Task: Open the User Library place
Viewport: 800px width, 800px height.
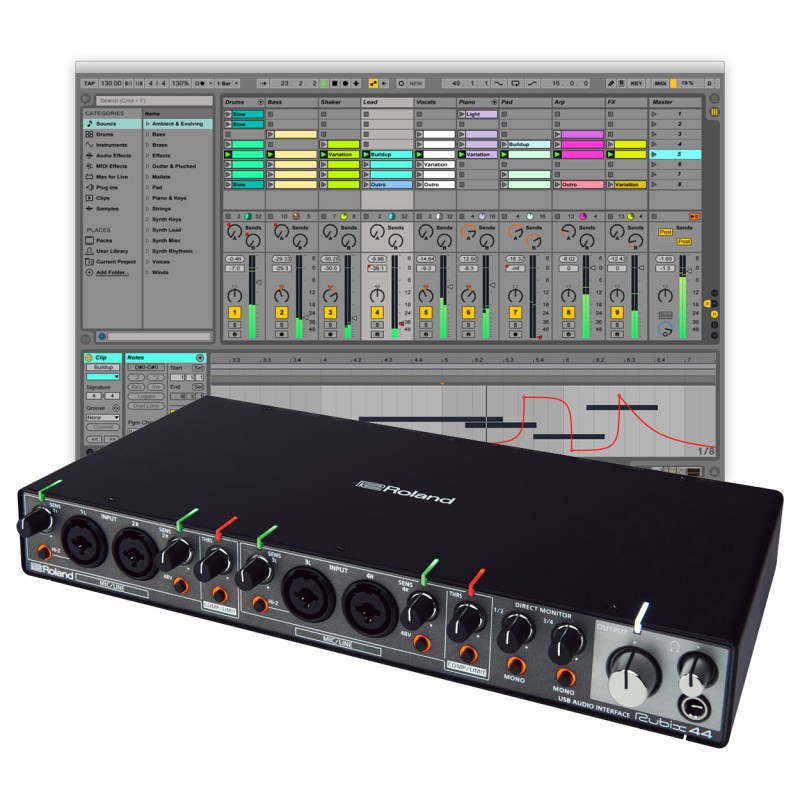Action: coord(112,251)
